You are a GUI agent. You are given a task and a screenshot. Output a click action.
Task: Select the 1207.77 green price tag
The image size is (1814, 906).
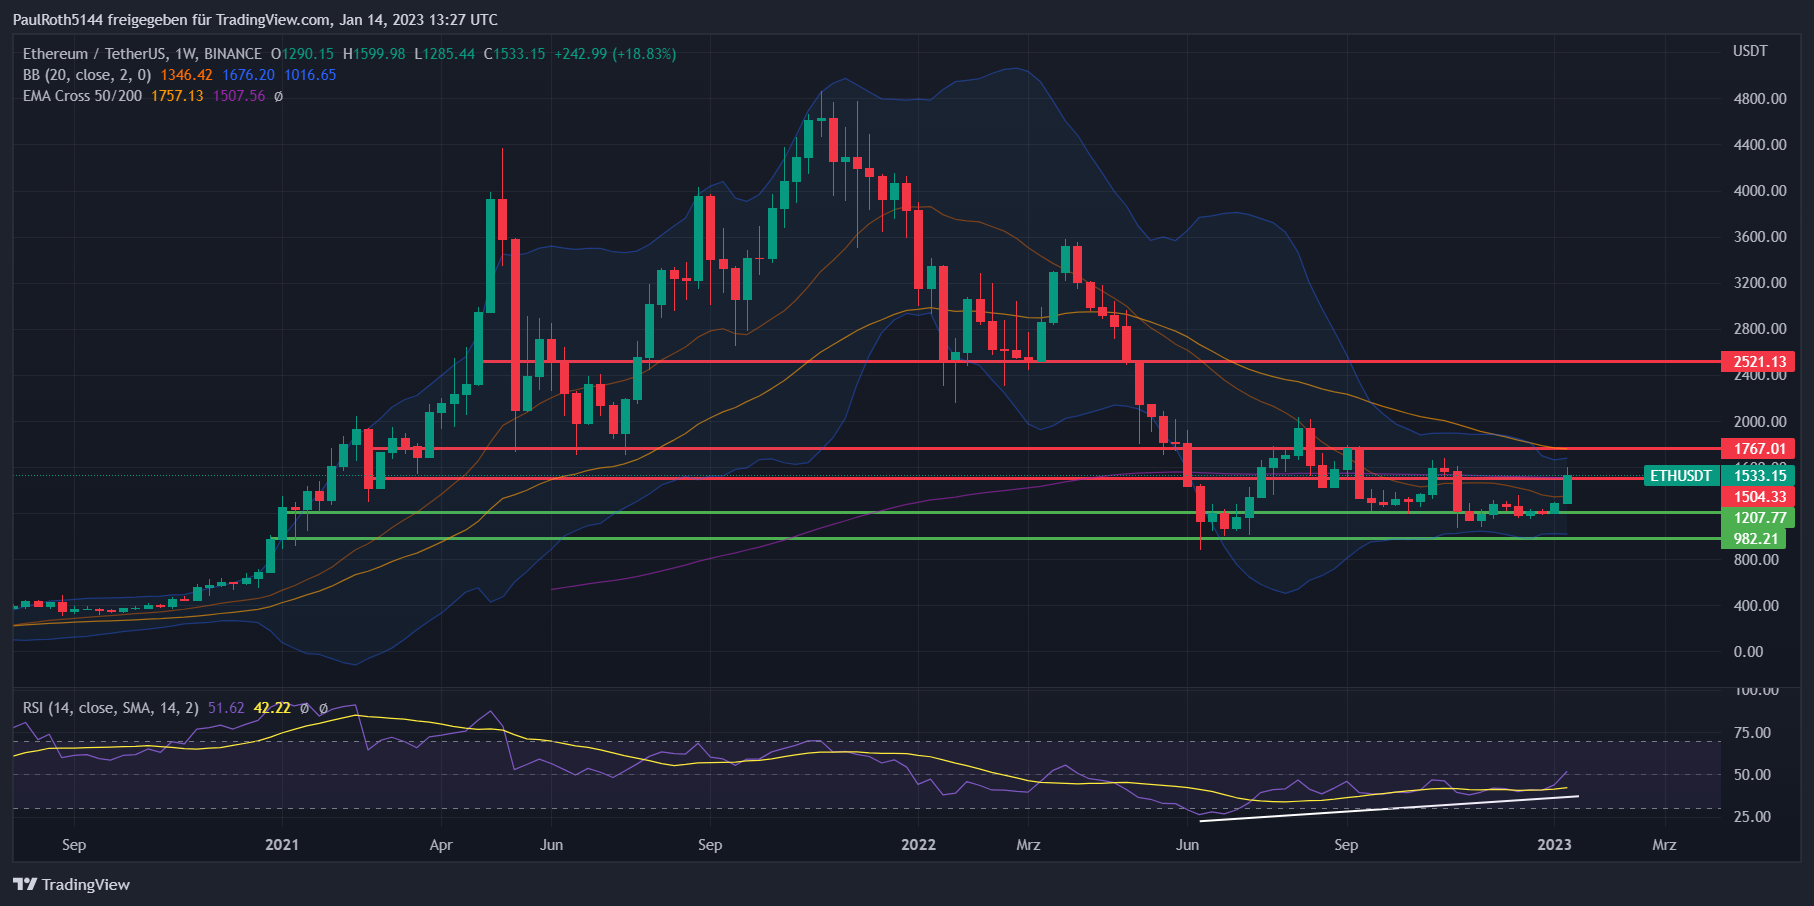[x=1758, y=518]
